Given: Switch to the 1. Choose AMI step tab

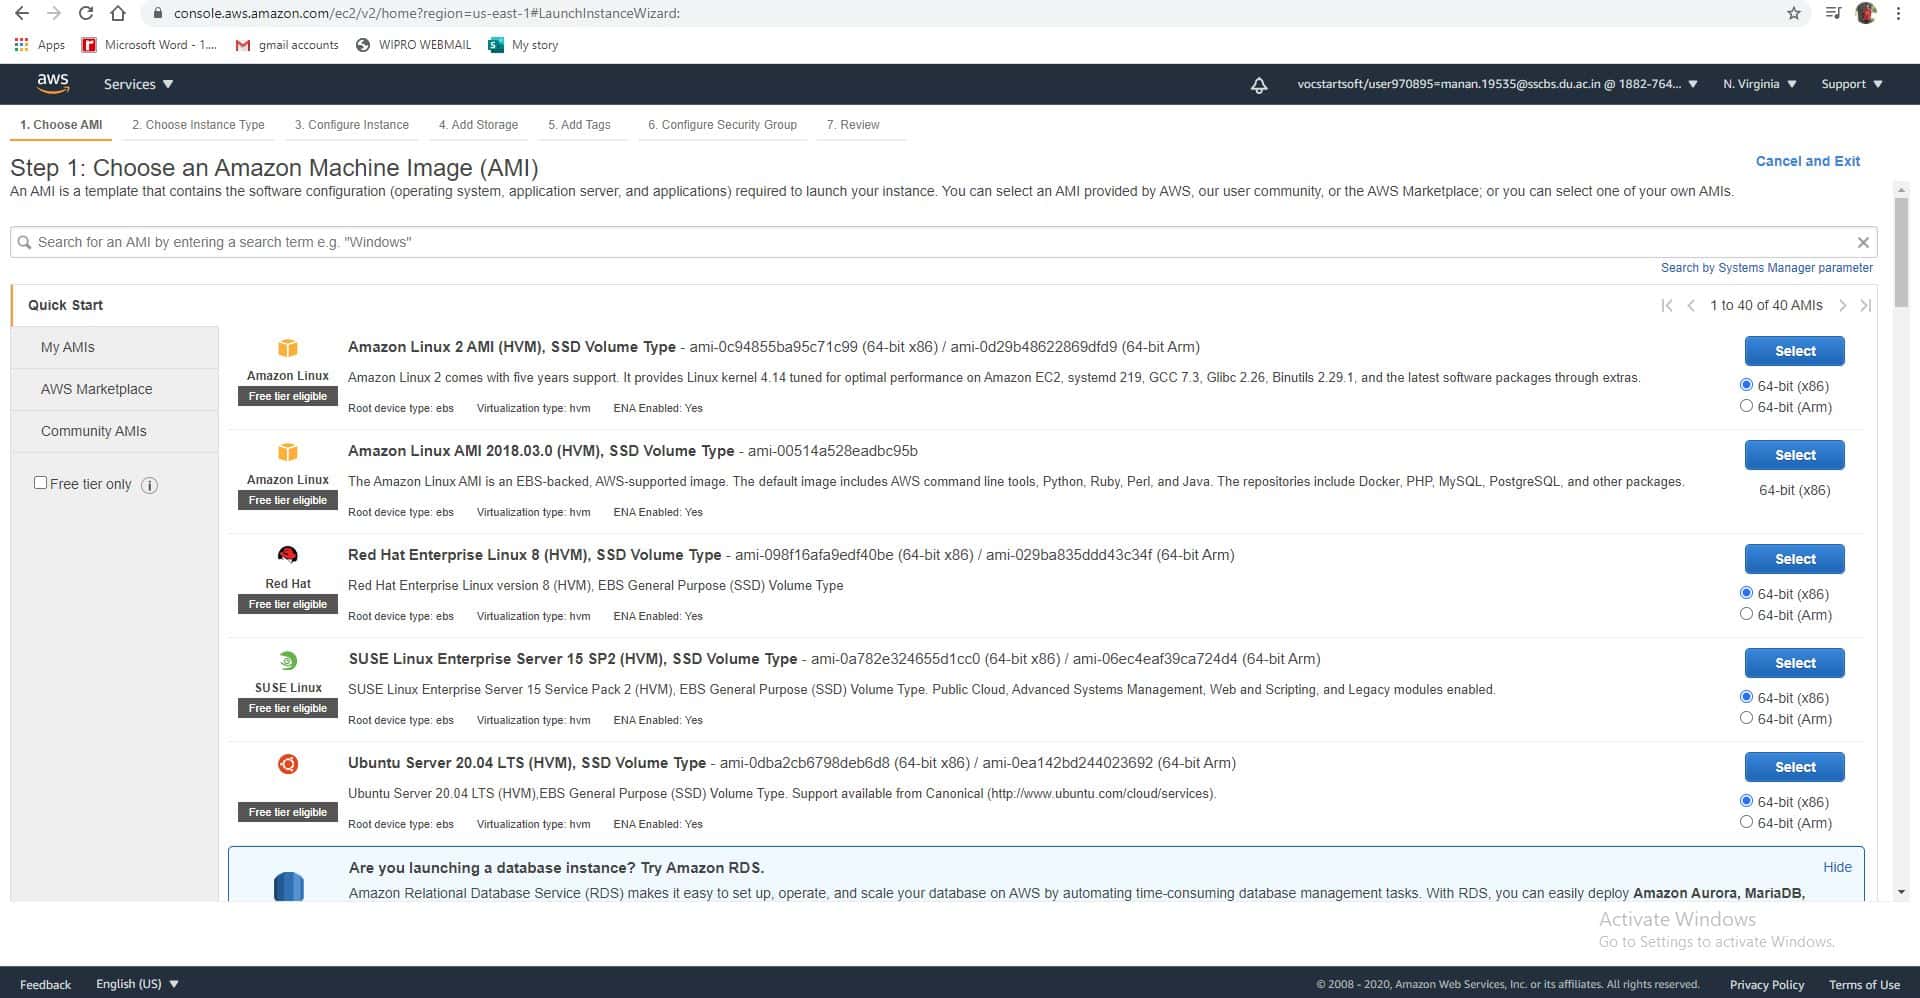Looking at the screenshot, I should coord(61,125).
